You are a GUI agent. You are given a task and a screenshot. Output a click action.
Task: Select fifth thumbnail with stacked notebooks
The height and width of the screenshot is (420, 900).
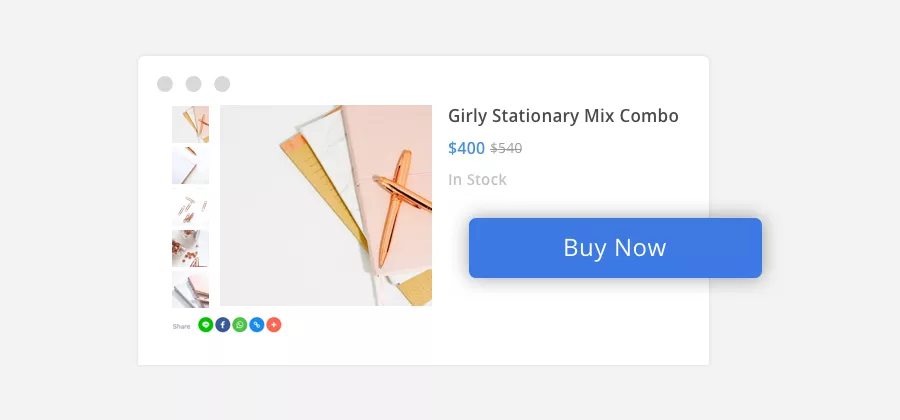pos(190,289)
